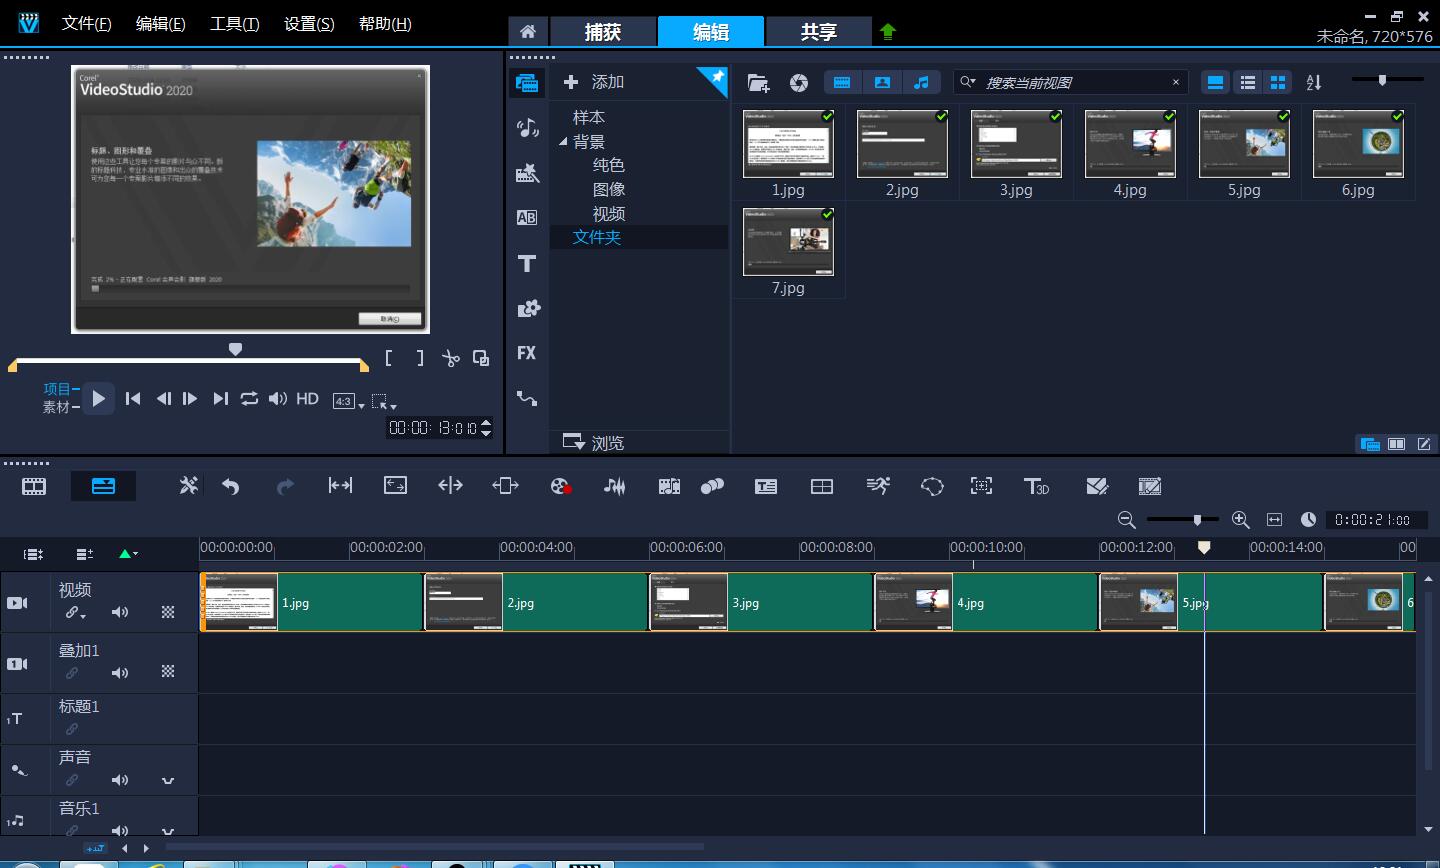
Task: Toggle show audio files in library
Action: point(921,83)
